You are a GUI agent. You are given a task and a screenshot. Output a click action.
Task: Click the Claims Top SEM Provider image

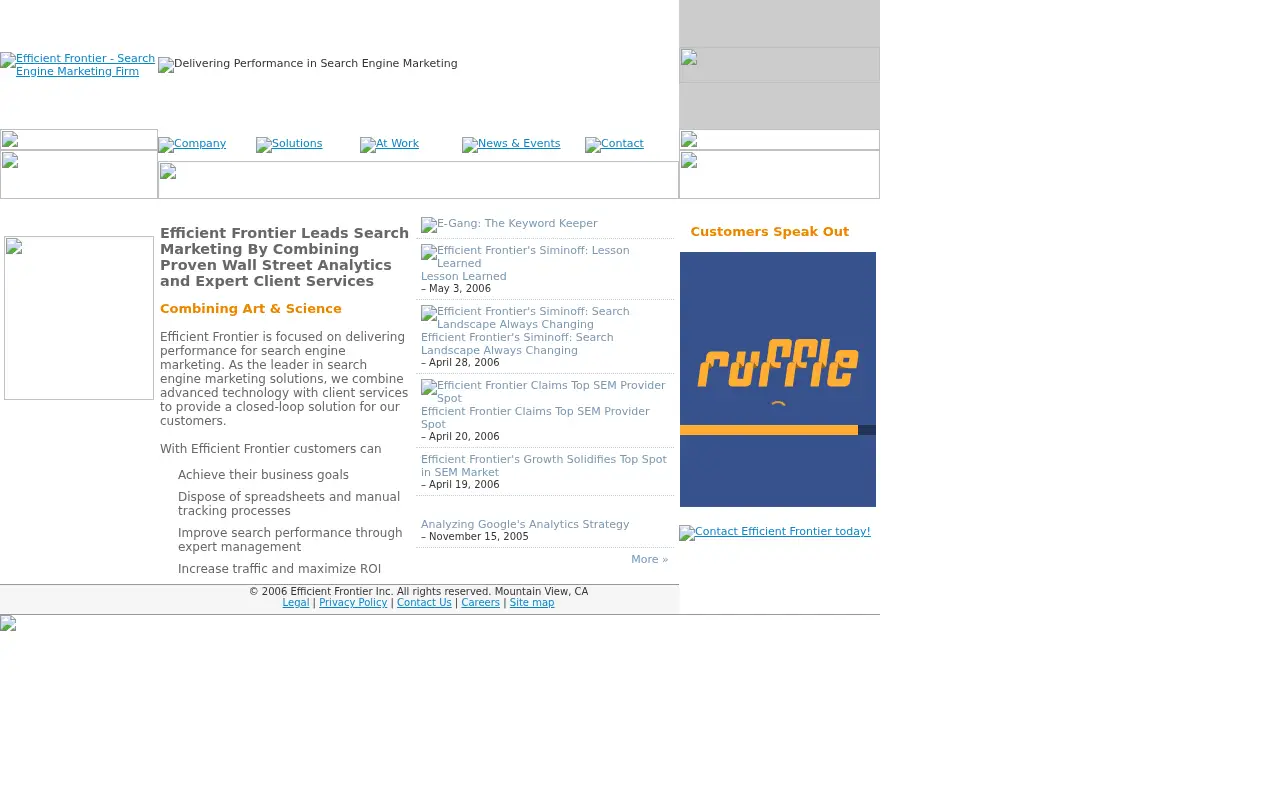click(543, 392)
